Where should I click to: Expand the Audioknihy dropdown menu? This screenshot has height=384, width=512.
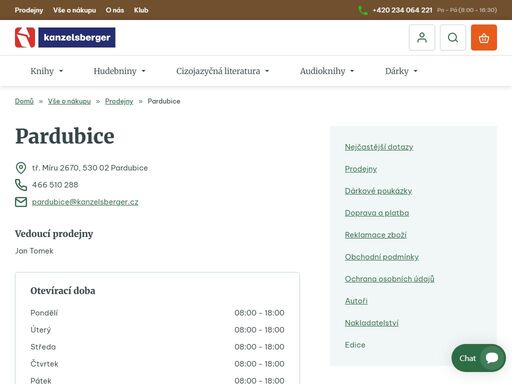point(327,71)
